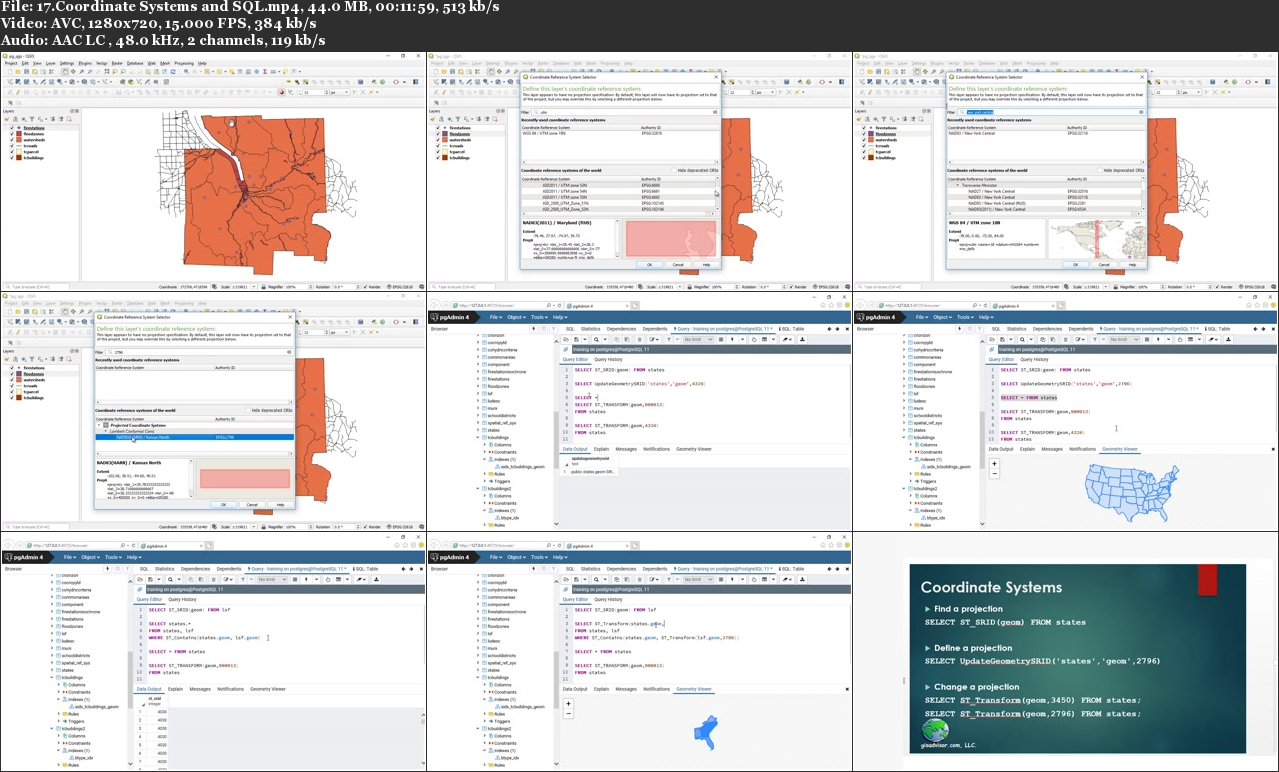Click filter field containing 2796 in Kansas dialog
Viewport: 1279px width, 772px height.
coord(199,352)
